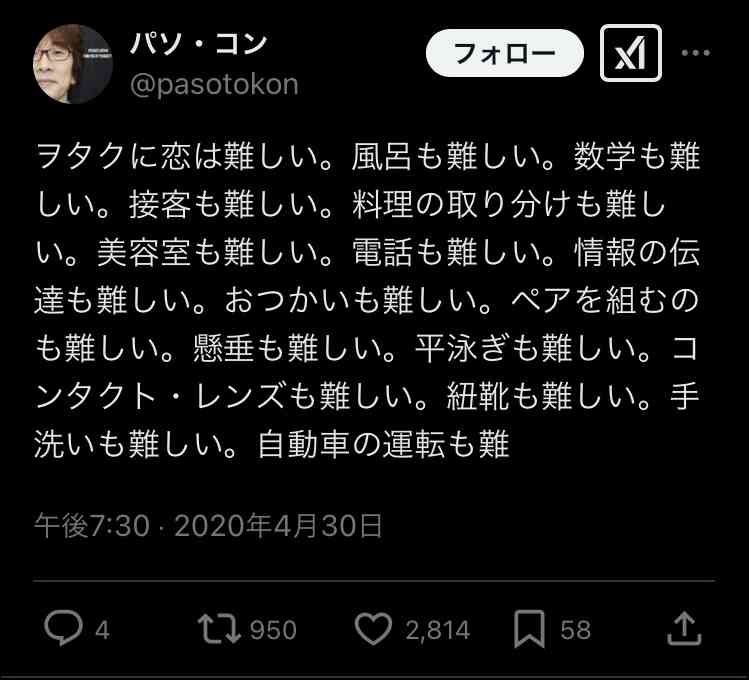View likes by clicking the 2,814 count

[x=438, y=630]
